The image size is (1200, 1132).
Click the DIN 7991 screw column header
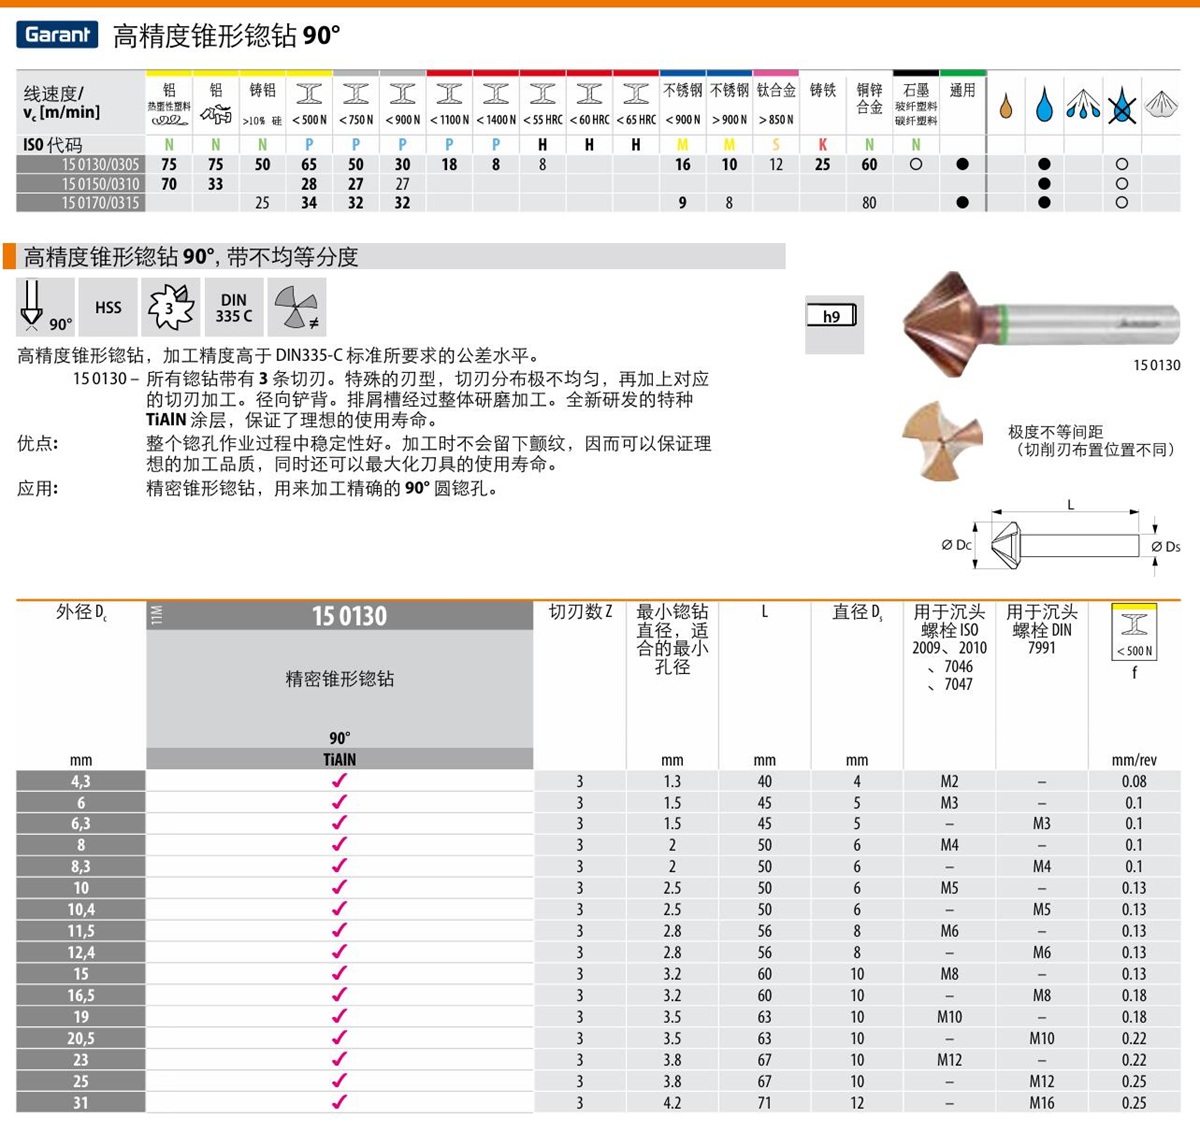pyautogui.click(x=1042, y=629)
